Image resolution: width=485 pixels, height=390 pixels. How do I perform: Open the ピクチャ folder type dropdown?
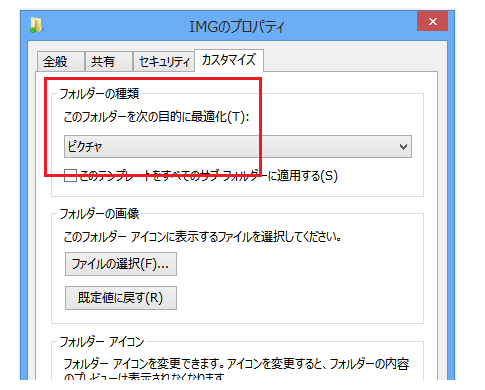(238, 146)
